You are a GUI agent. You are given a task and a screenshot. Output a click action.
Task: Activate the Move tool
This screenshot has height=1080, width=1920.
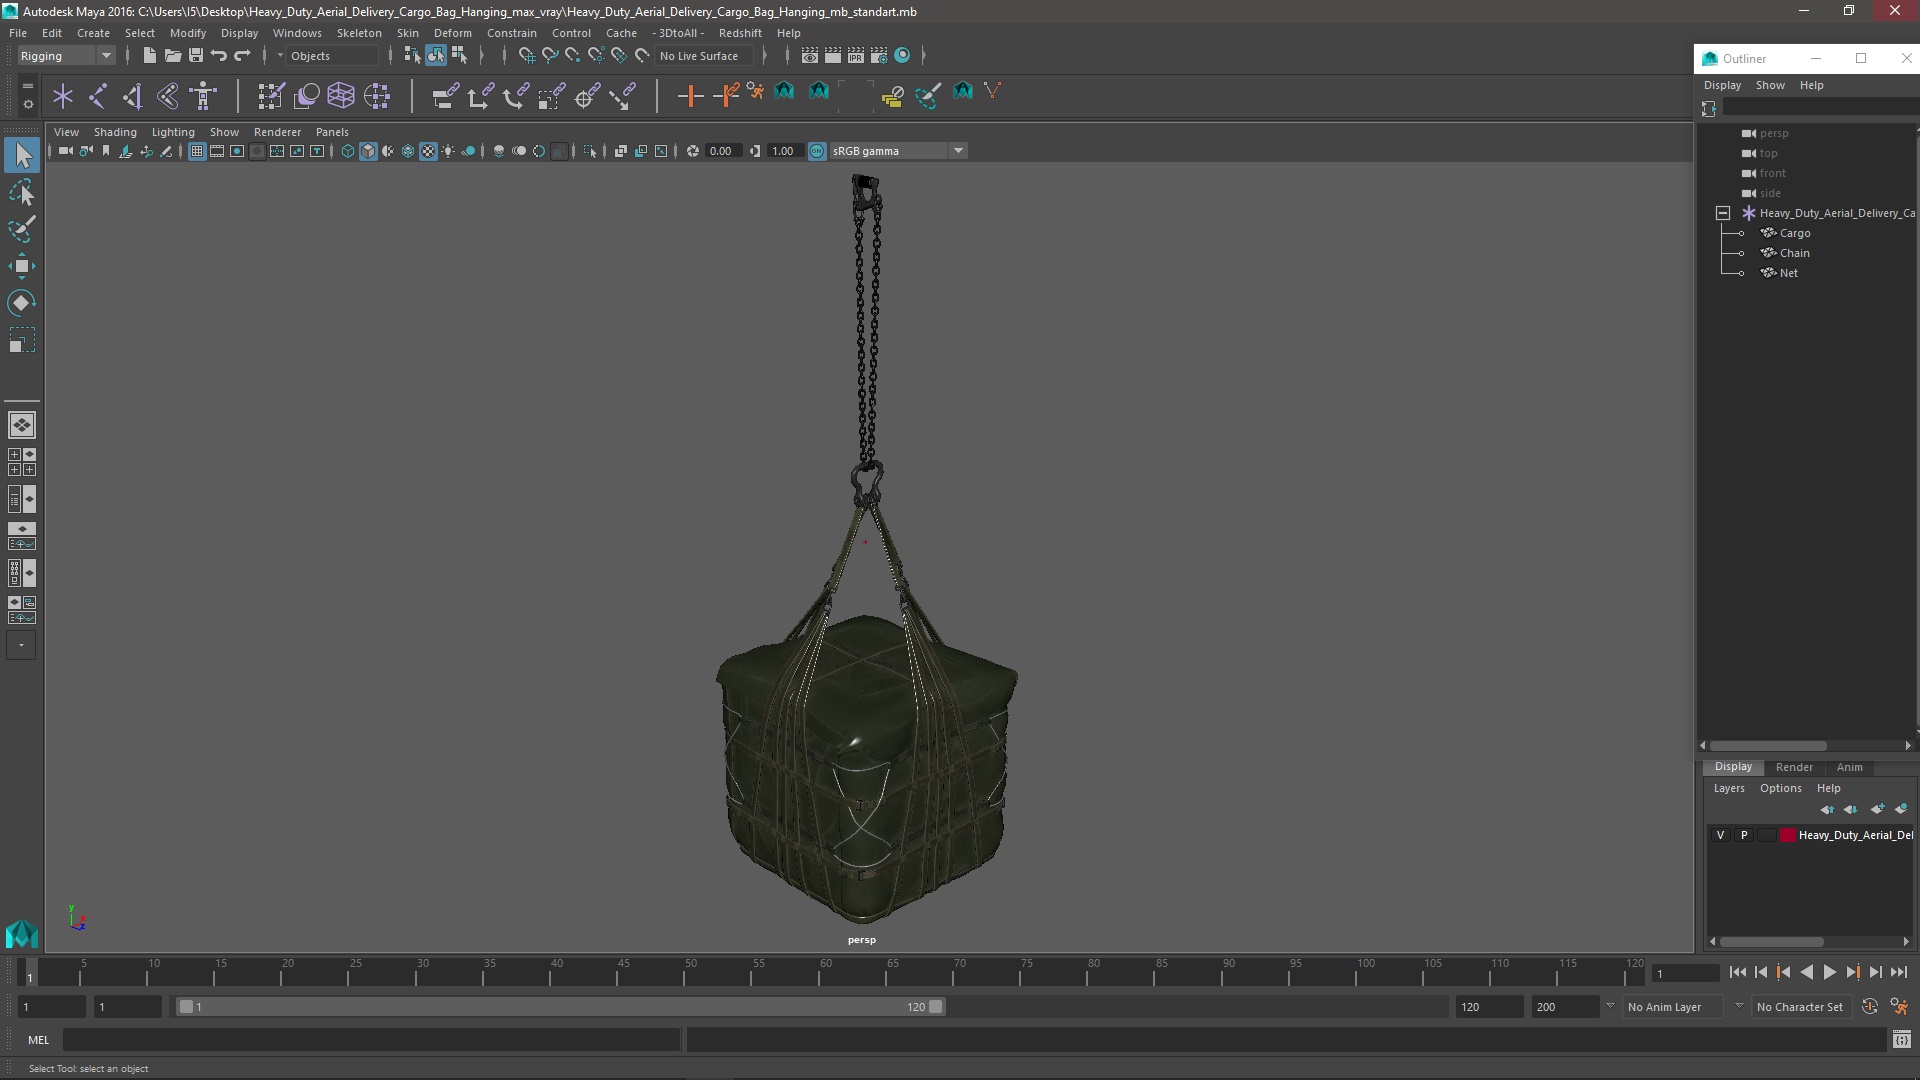(22, 266)
